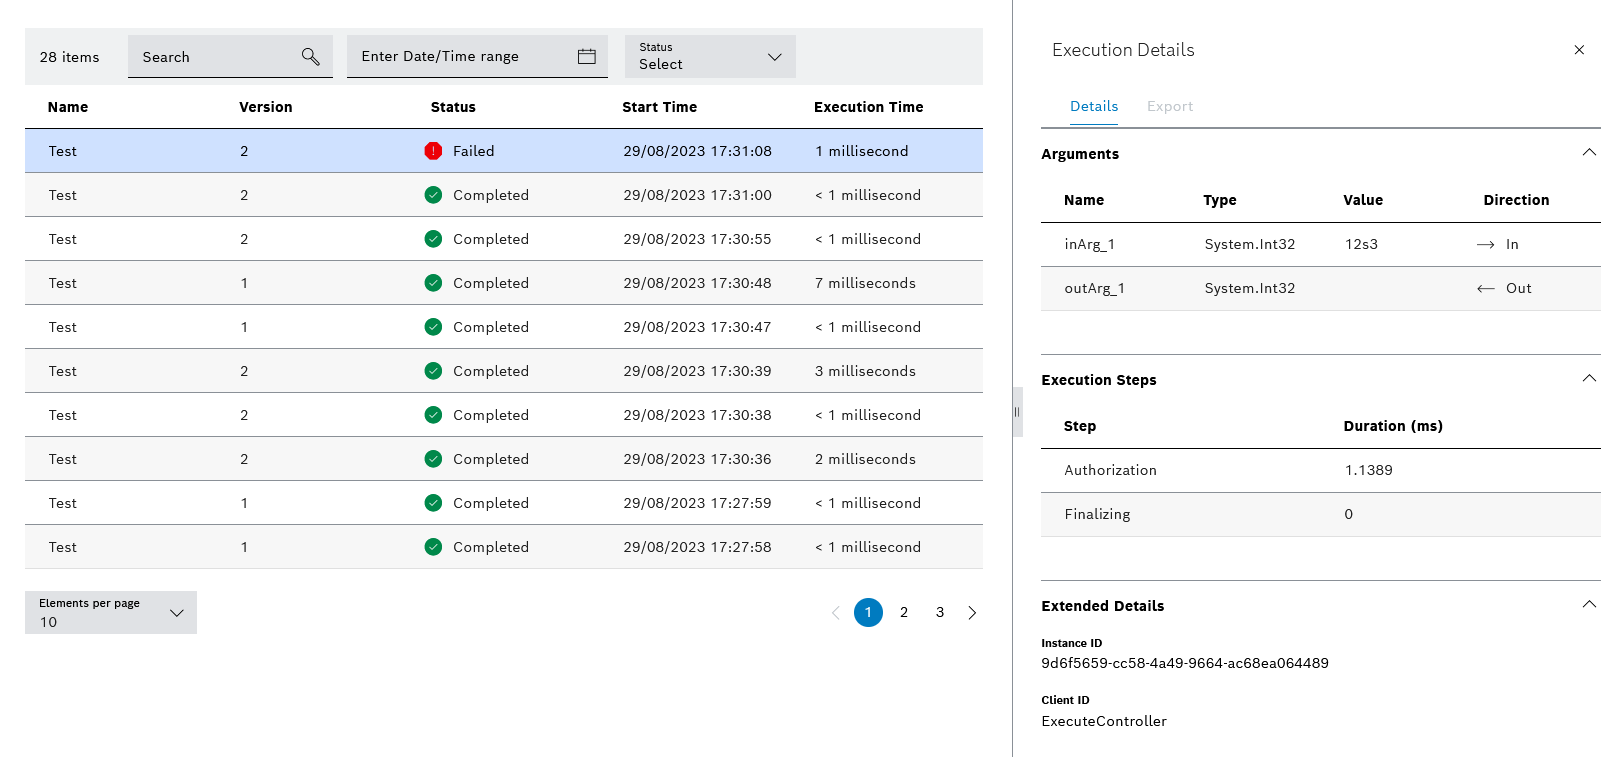Click the red Failed status icon
Screen dimensions: 1611x757
pos(433,151)
